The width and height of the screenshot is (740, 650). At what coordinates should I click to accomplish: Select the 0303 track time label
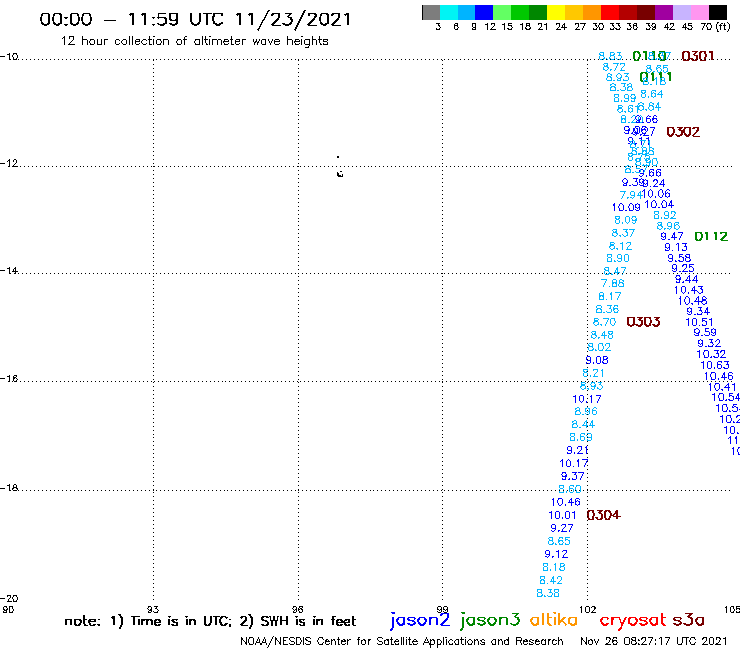click(x=643, y=322)
